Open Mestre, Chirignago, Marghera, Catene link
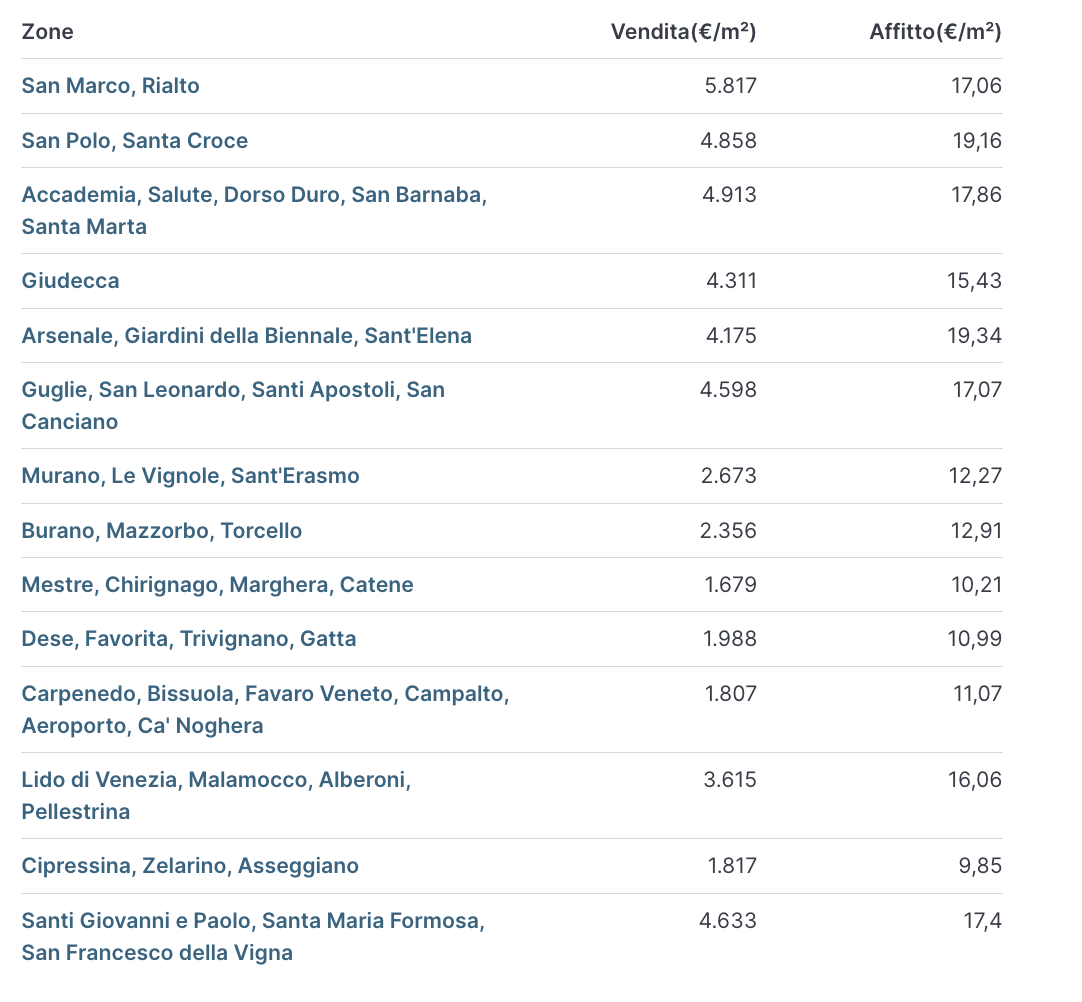 217,585
